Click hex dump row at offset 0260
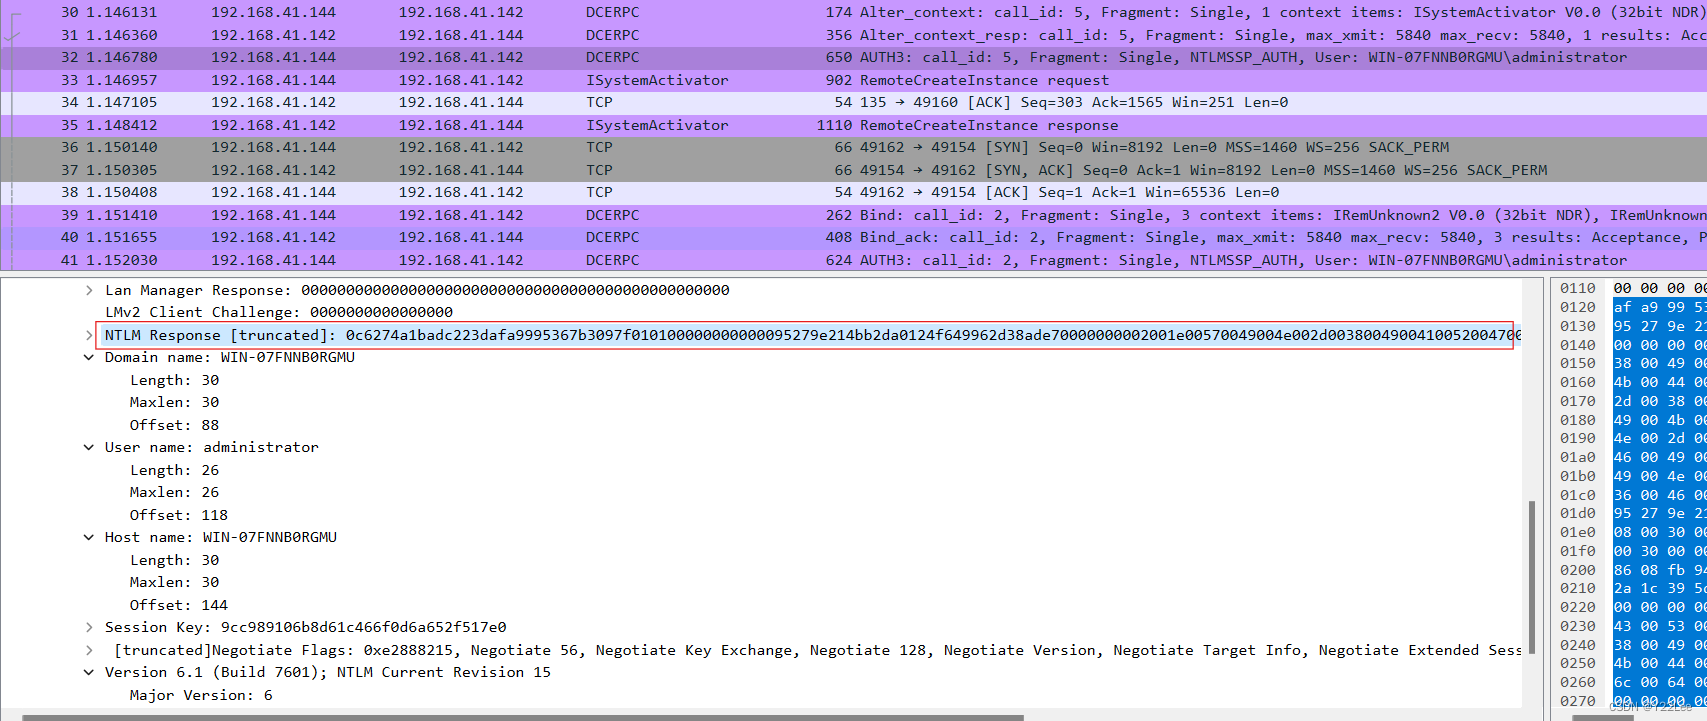The image size is (1707, 721). pyautogui.click(x=1632, y=682)
